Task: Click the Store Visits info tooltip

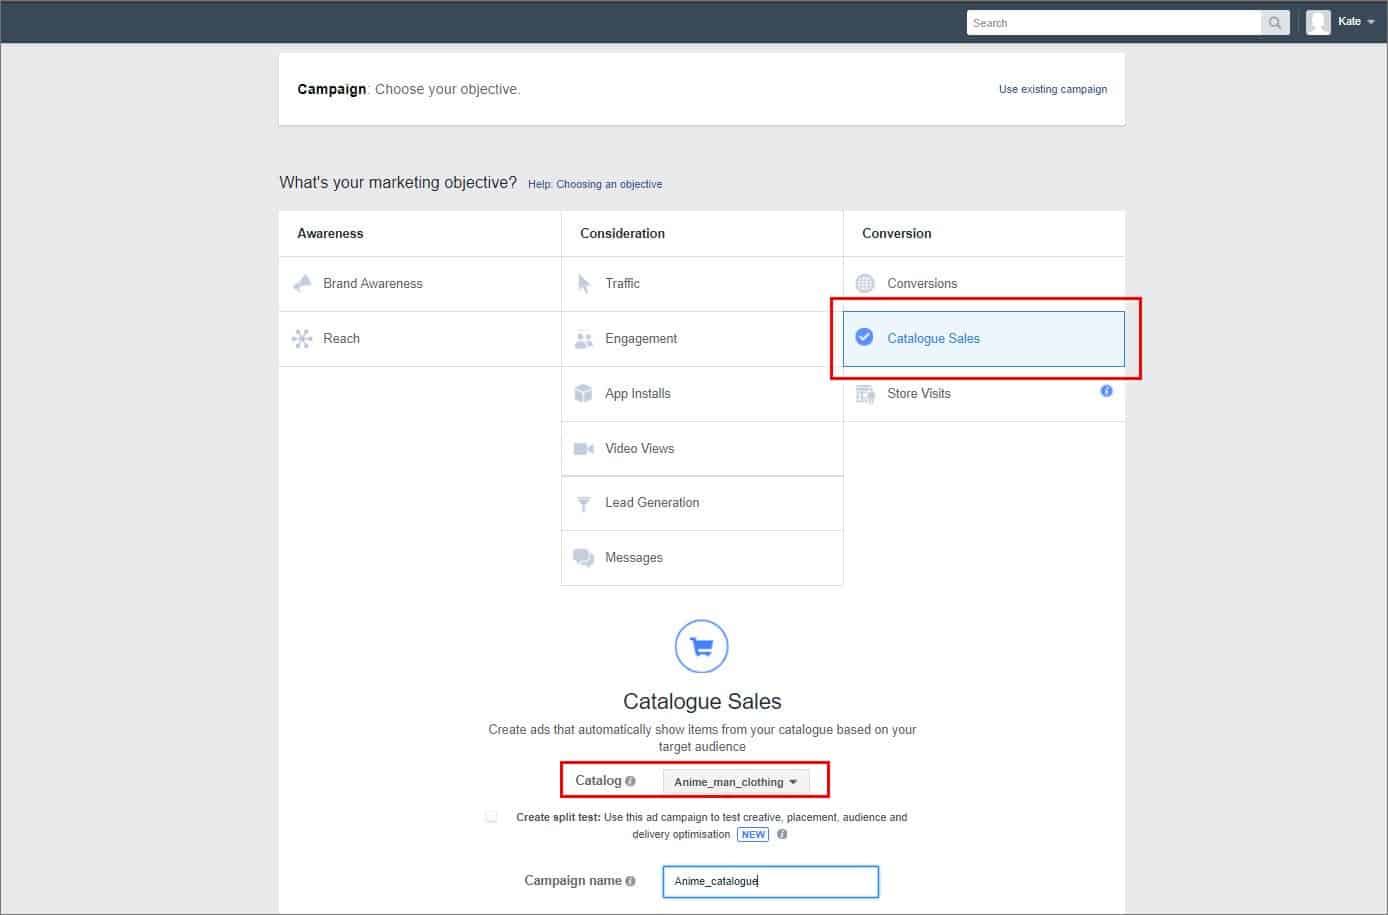Action: pyautogui.click(x=1106, y=391)
